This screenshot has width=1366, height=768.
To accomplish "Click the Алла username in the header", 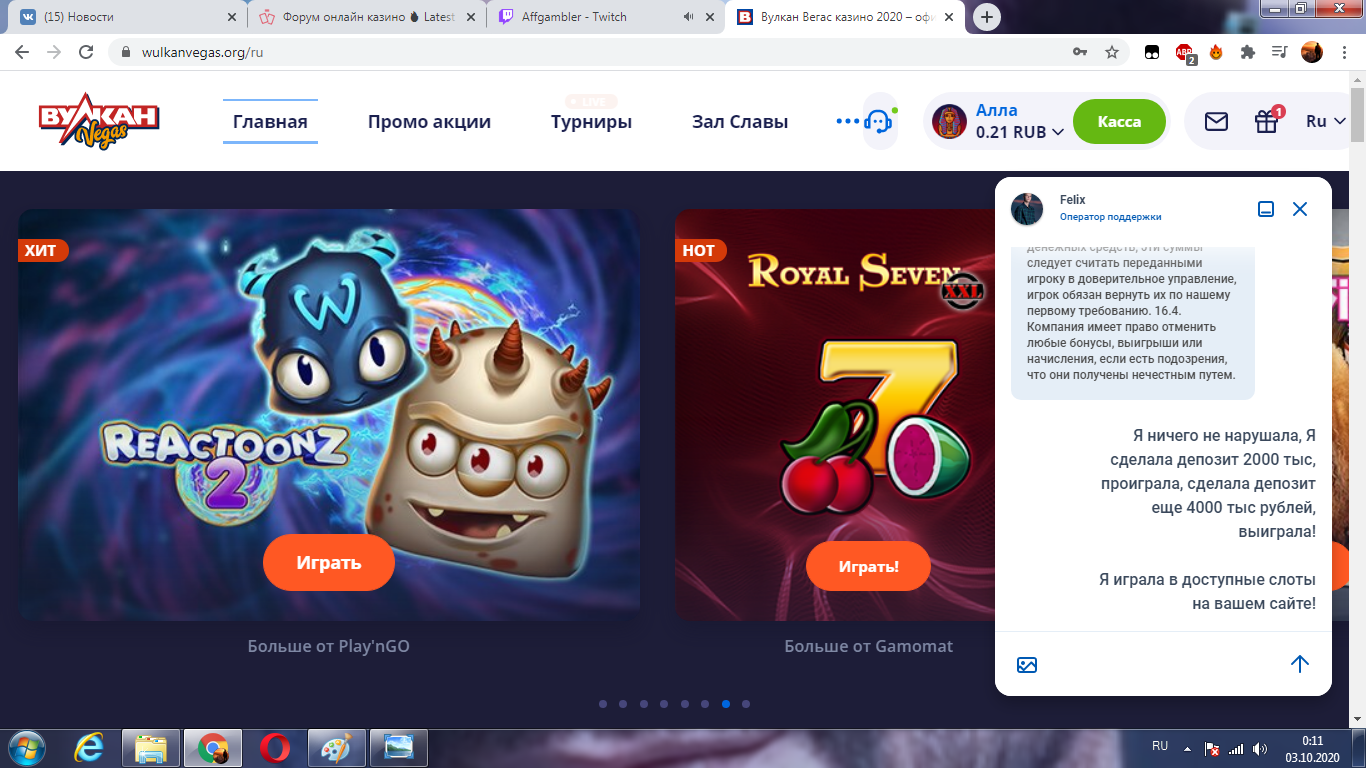I will (997, 110).
